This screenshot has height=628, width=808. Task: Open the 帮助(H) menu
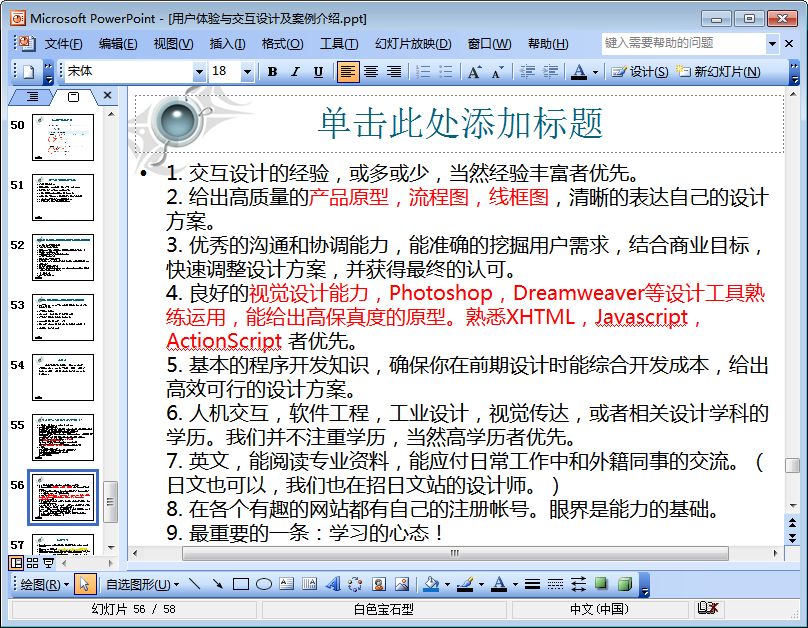[x=548, y=44]
